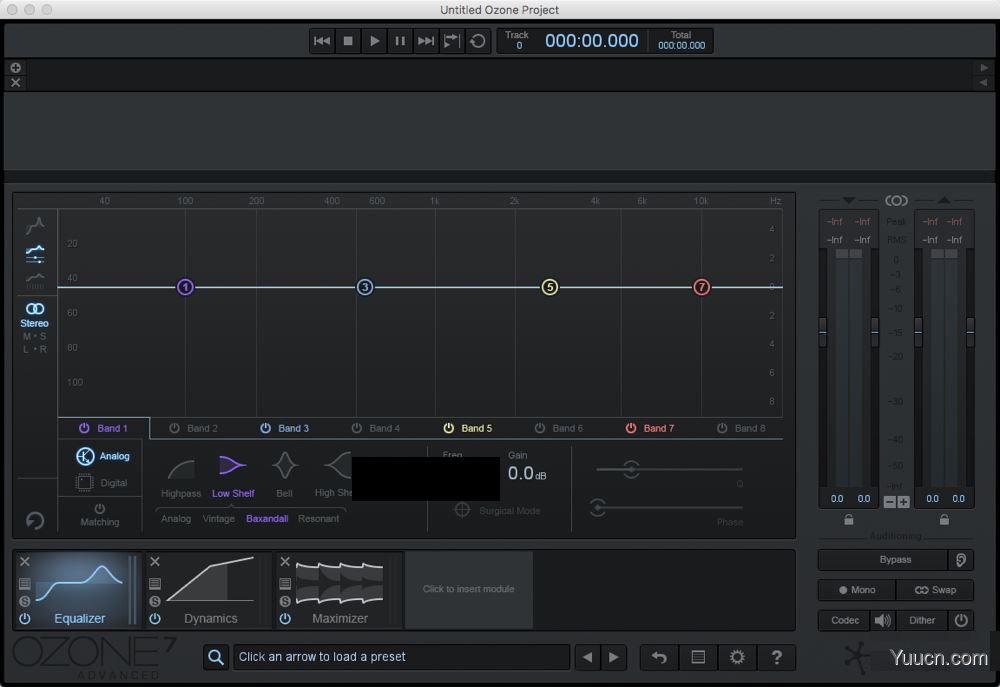Open help with the question mark

coord(776,657)
